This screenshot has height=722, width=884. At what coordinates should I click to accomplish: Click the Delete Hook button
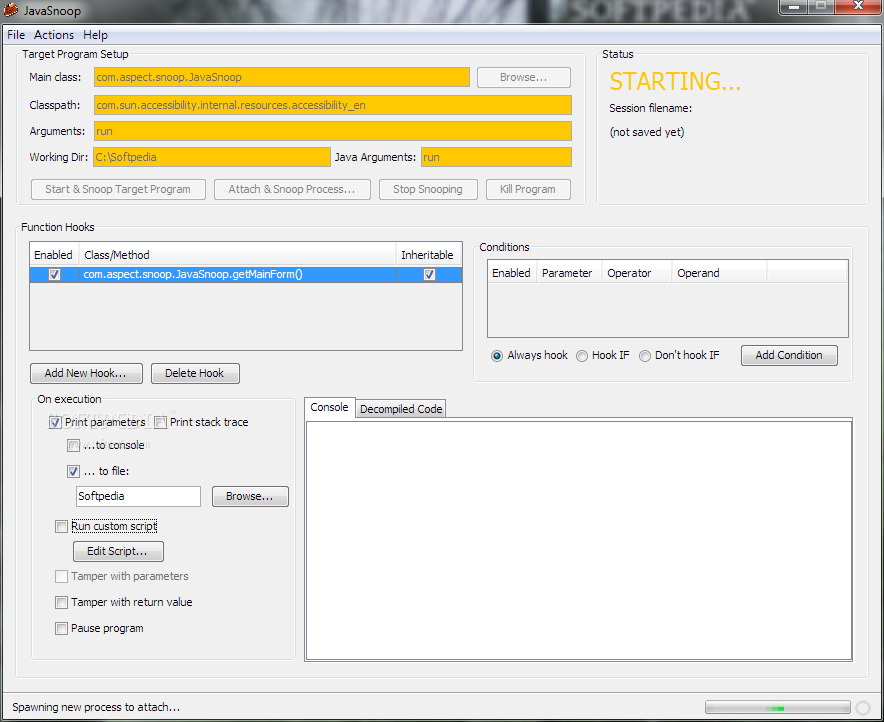click(195, 373)
